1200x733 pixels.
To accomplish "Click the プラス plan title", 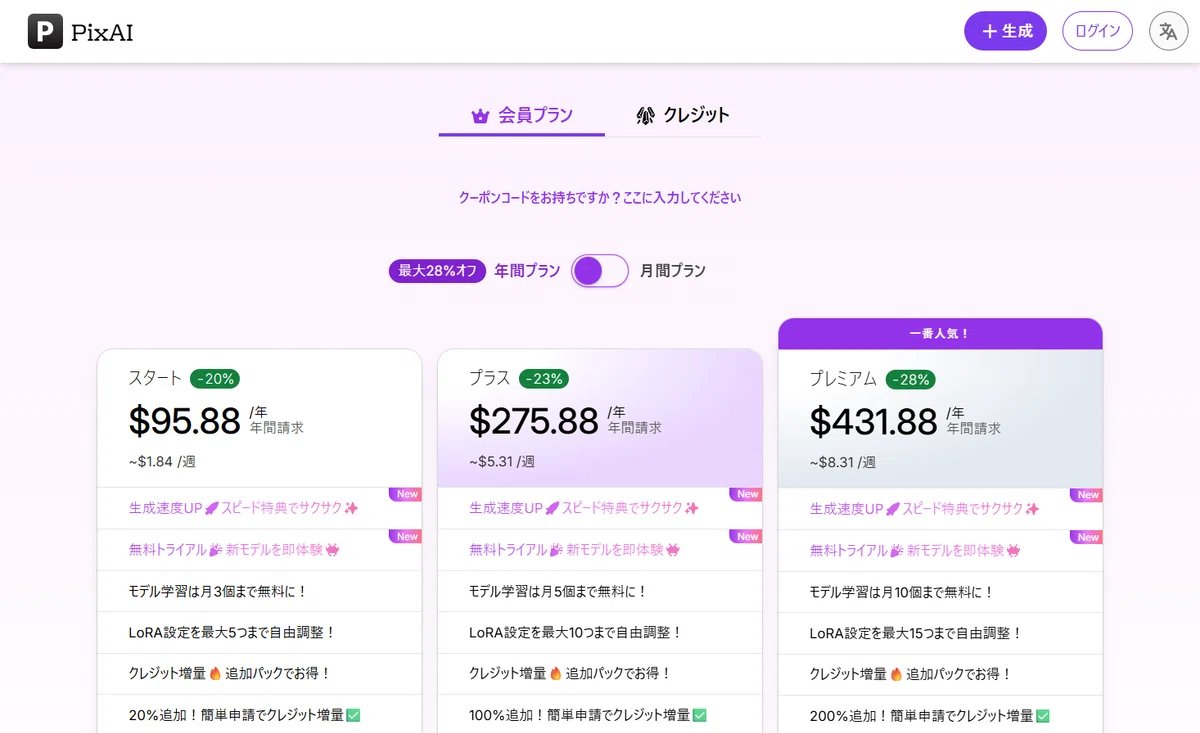I will 490,379.
